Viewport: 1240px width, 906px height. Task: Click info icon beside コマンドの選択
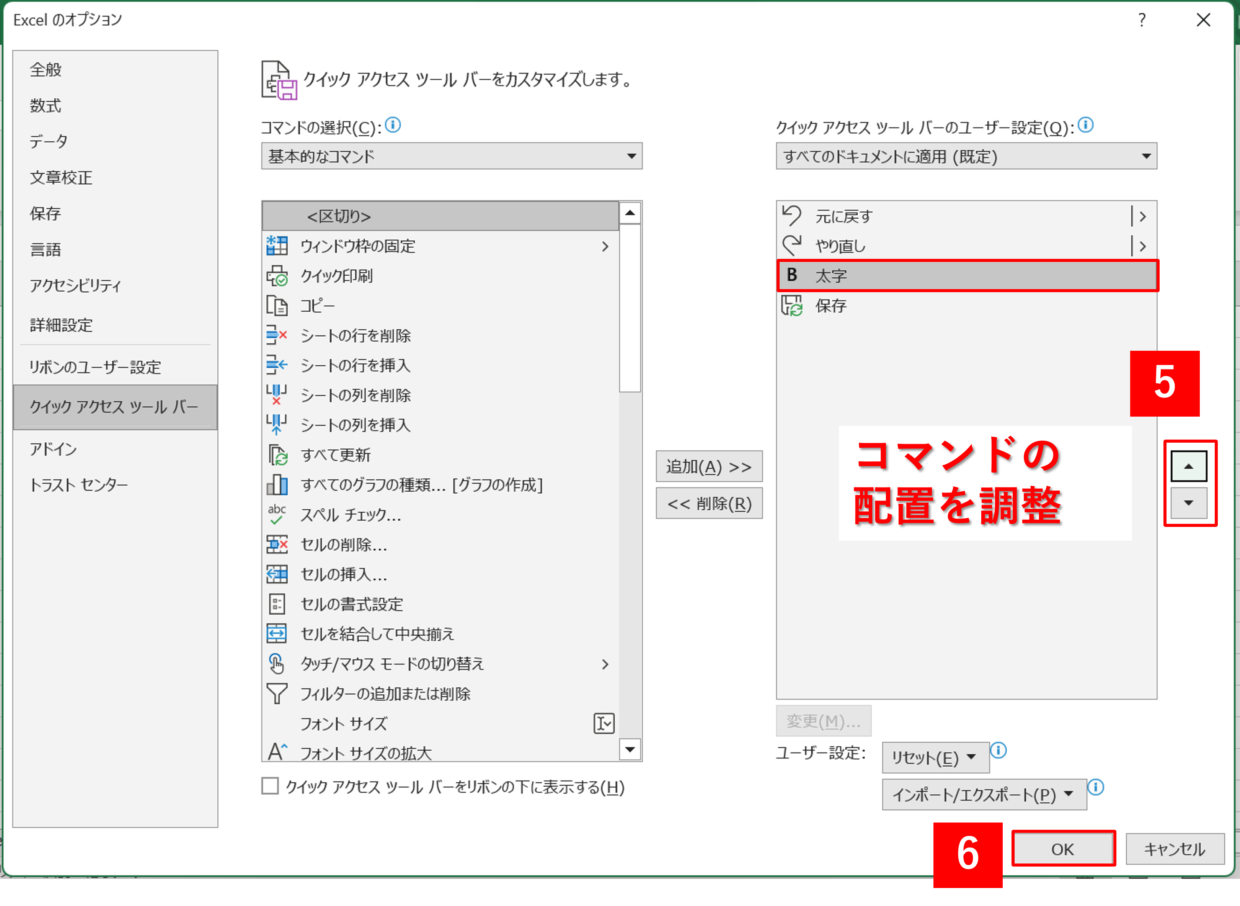click(x=393, y=126)
